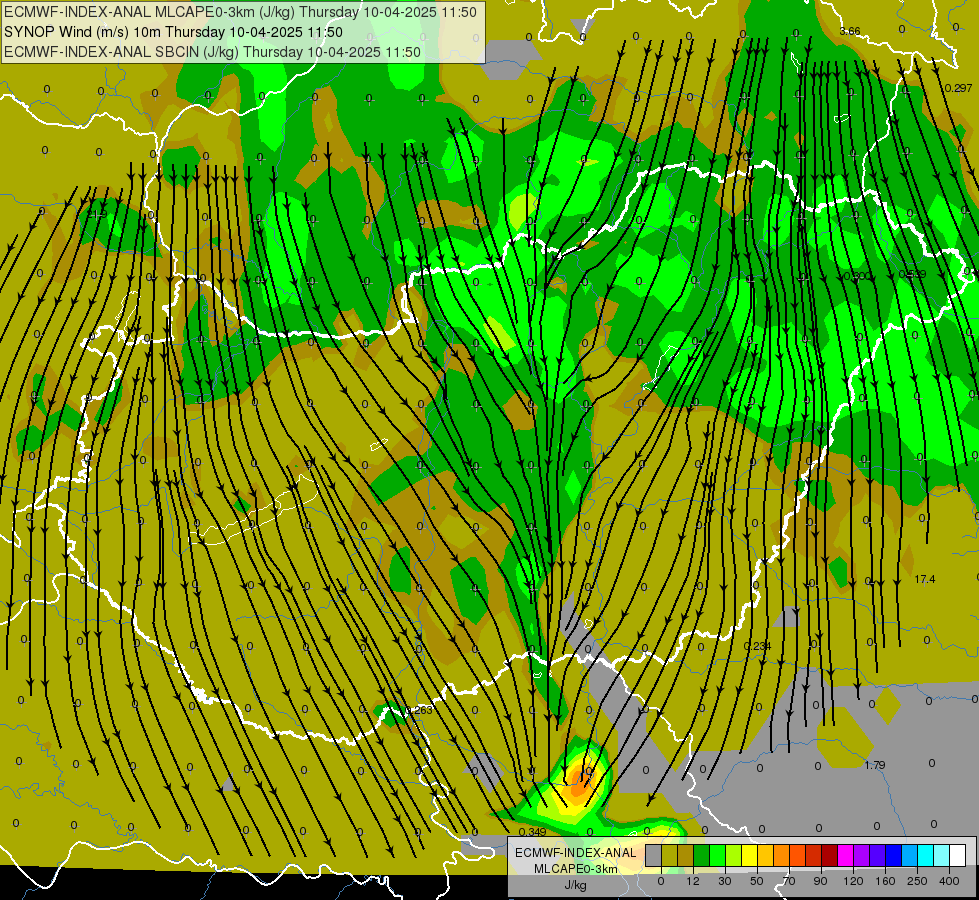Viewport: 979px width, 900px height.
Task: Click the pale cyan legend swatch before tick 400
Action: (942, 855)
